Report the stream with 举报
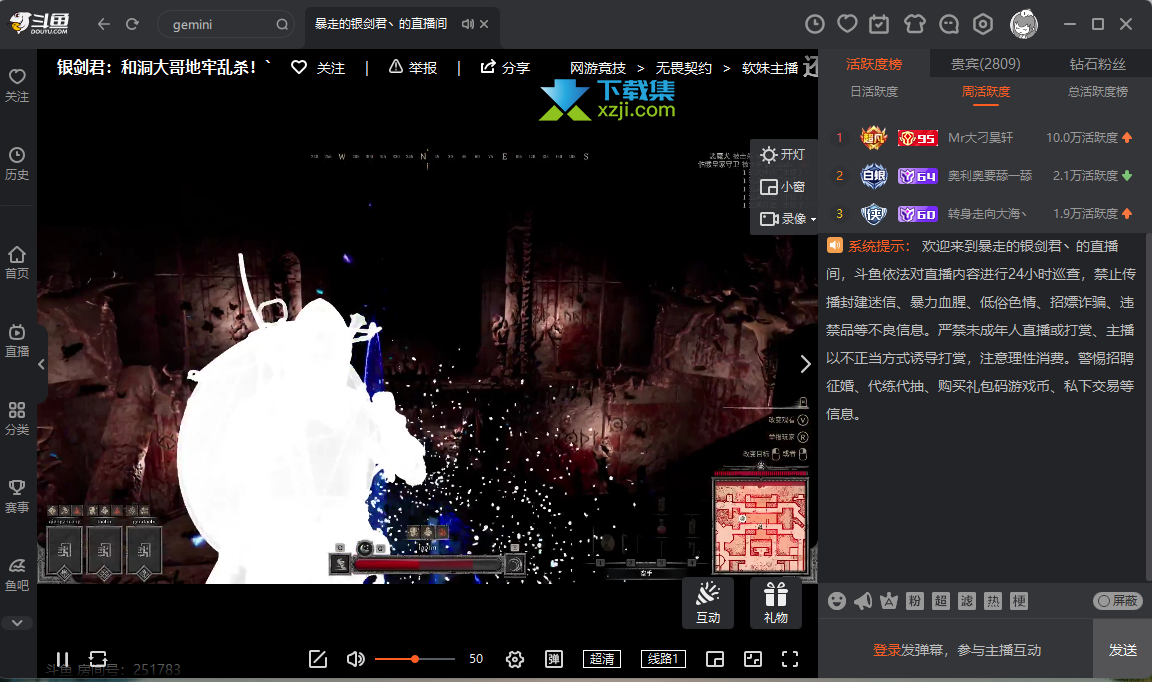Screen dimensions: 1152x682 point(413,68)
